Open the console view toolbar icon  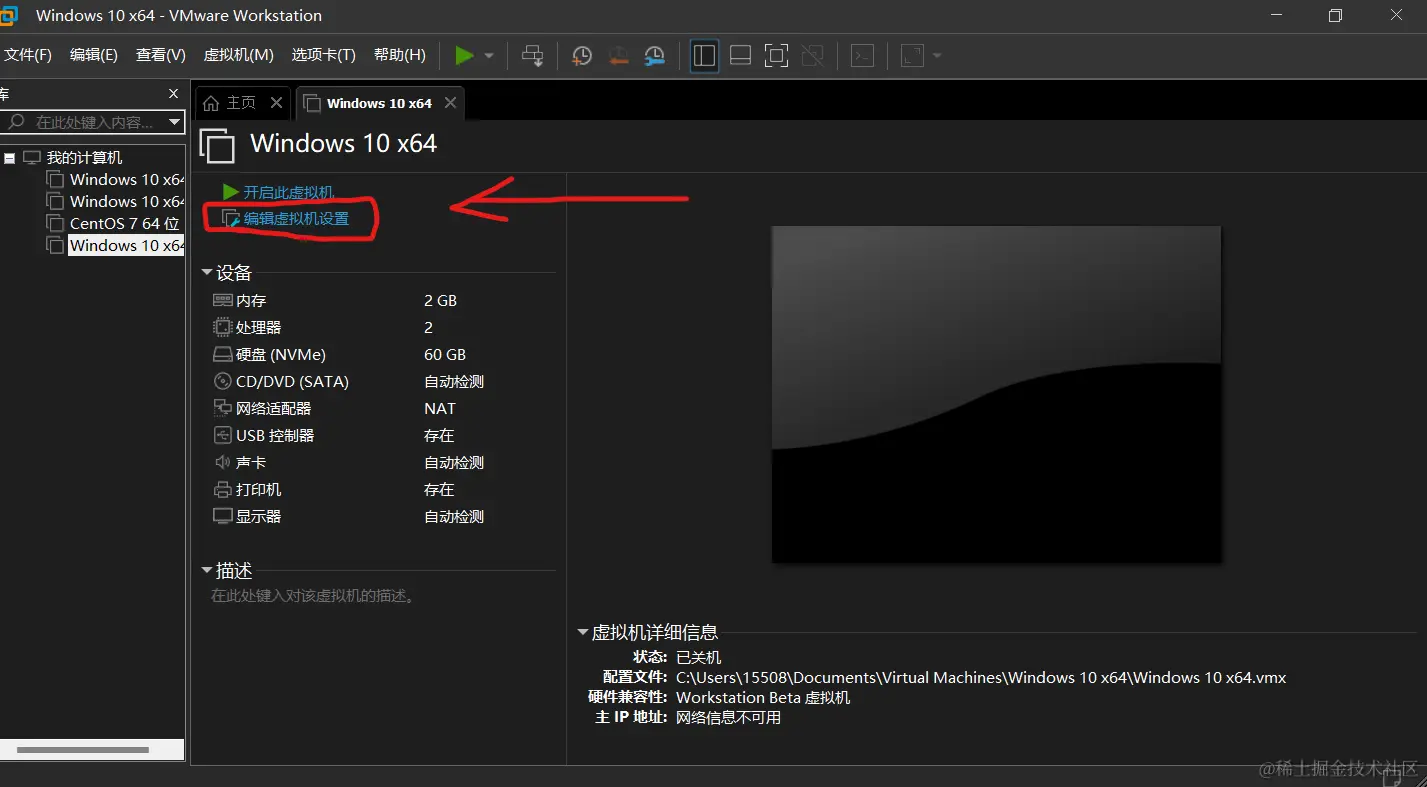[862, 56]
